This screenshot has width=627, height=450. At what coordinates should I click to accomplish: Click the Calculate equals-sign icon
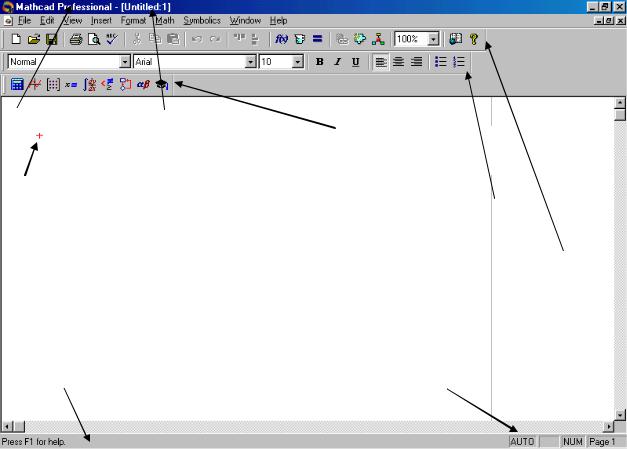tap(317, 39)
